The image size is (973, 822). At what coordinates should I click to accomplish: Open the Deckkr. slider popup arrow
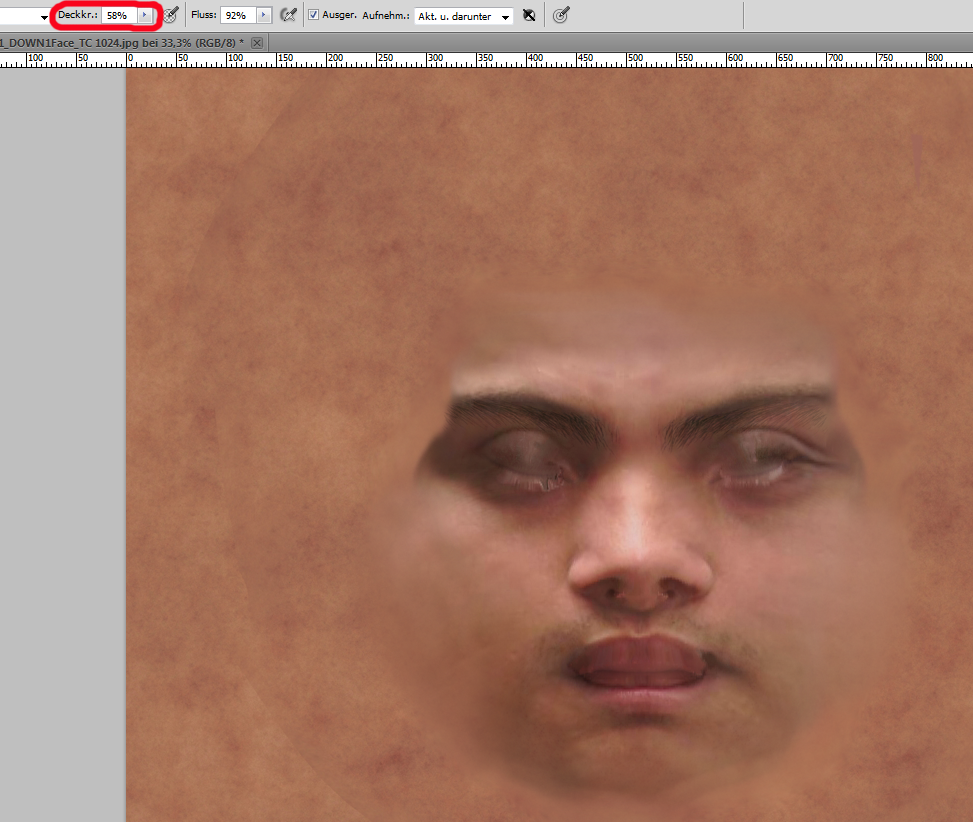point(145,15)
